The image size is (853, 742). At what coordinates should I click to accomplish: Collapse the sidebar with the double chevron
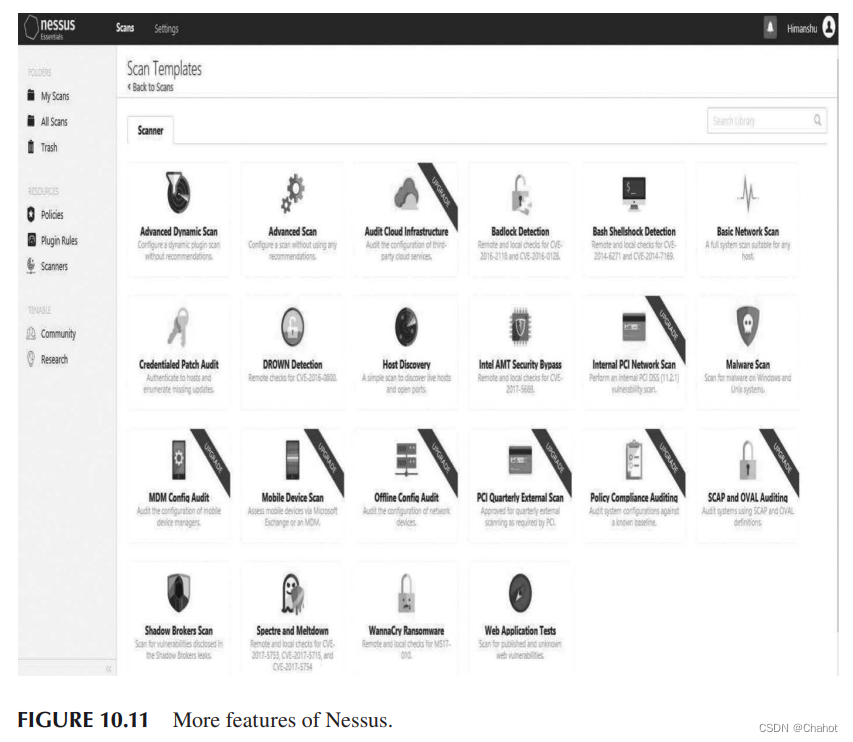pos(108,669)
